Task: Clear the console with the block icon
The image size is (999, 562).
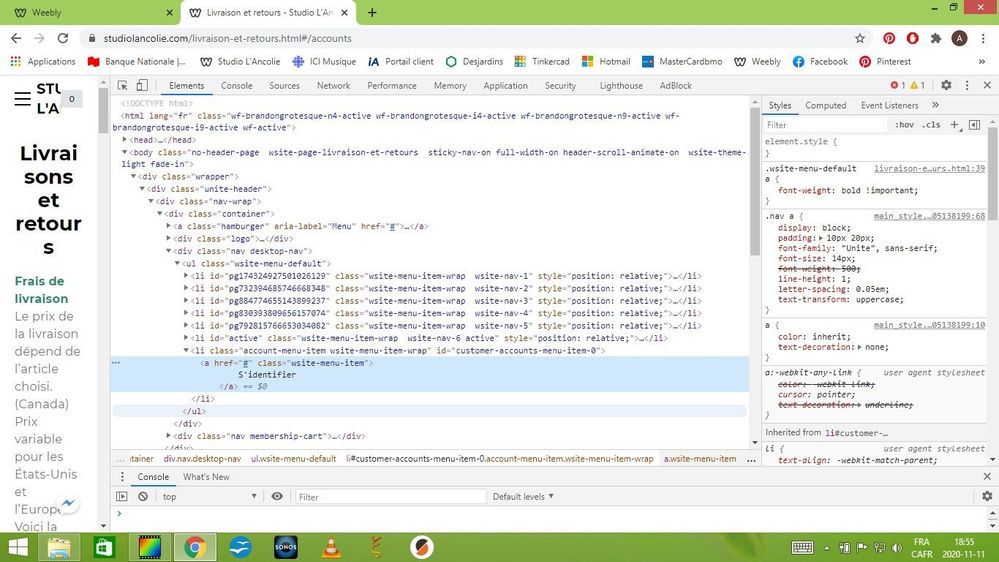Action: 143,497
